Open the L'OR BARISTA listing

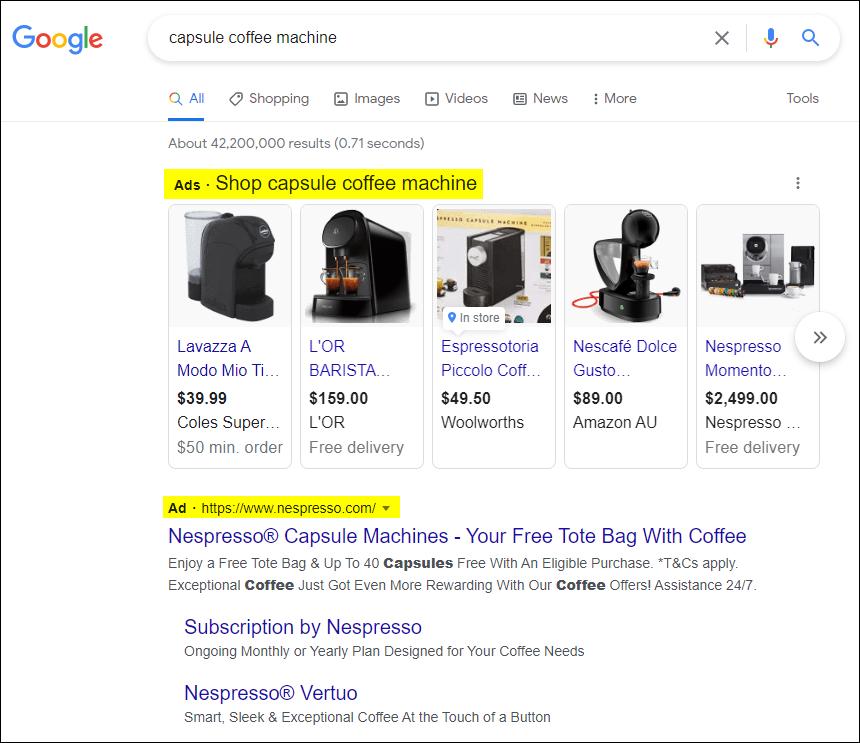349,358
